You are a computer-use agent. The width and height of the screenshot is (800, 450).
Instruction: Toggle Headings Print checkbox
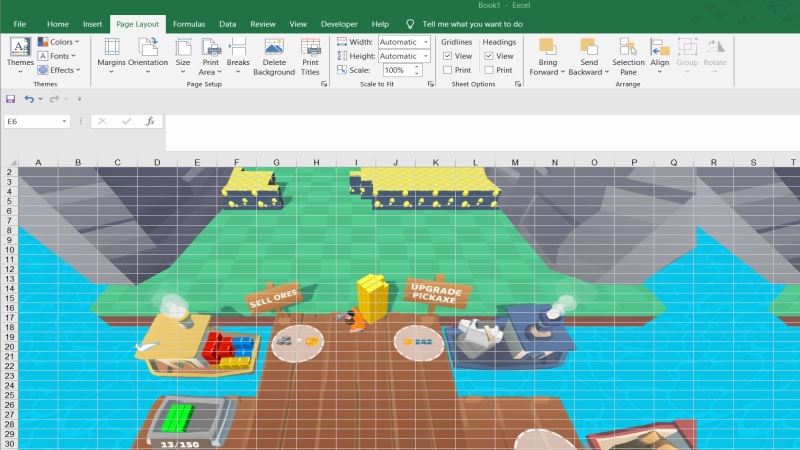489,70
